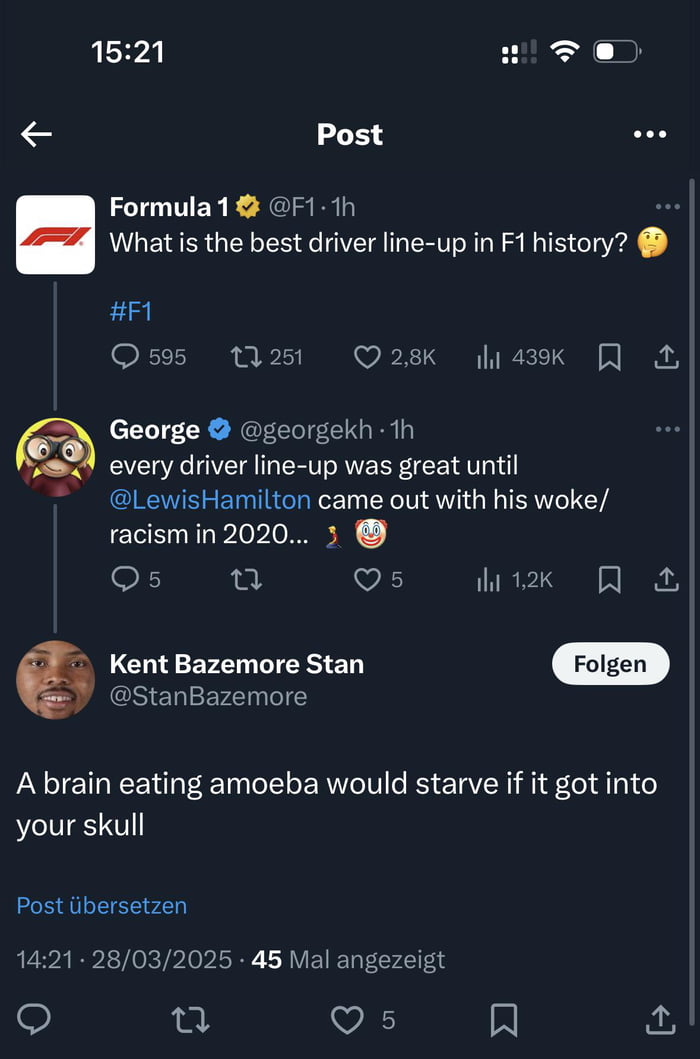Image resolution: width=700 pixels, height=1059 pixels.
Task: Share the main post via bottom share icon
Action: (660, 1019)
